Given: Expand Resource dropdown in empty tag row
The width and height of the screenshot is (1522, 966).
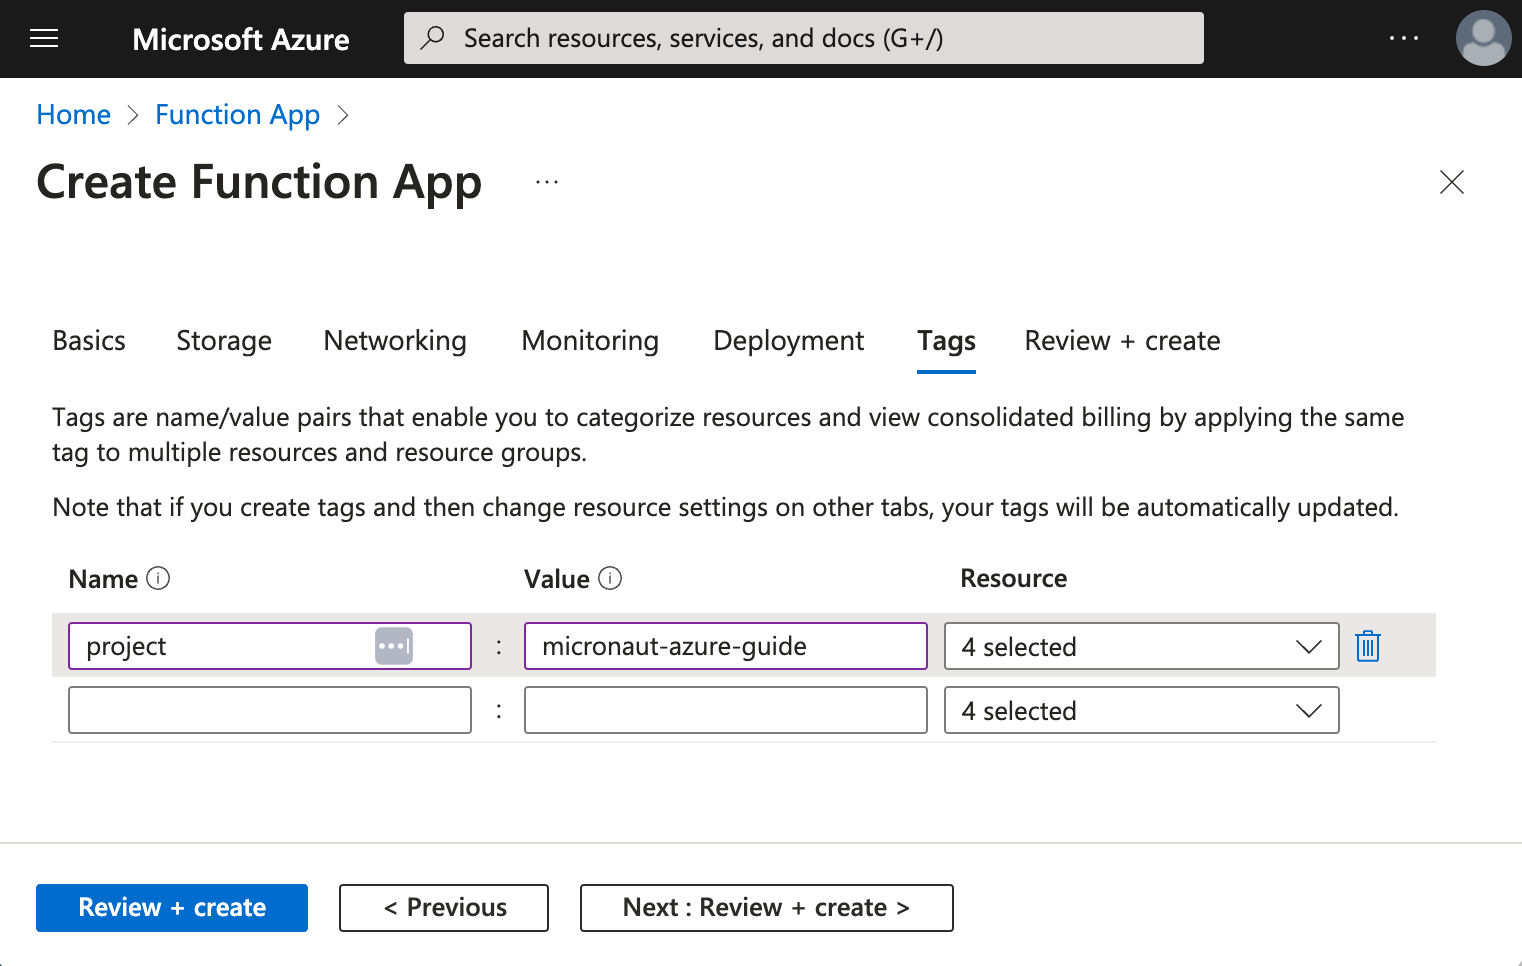Looking at the screenshot, I should pos(1141,710).
